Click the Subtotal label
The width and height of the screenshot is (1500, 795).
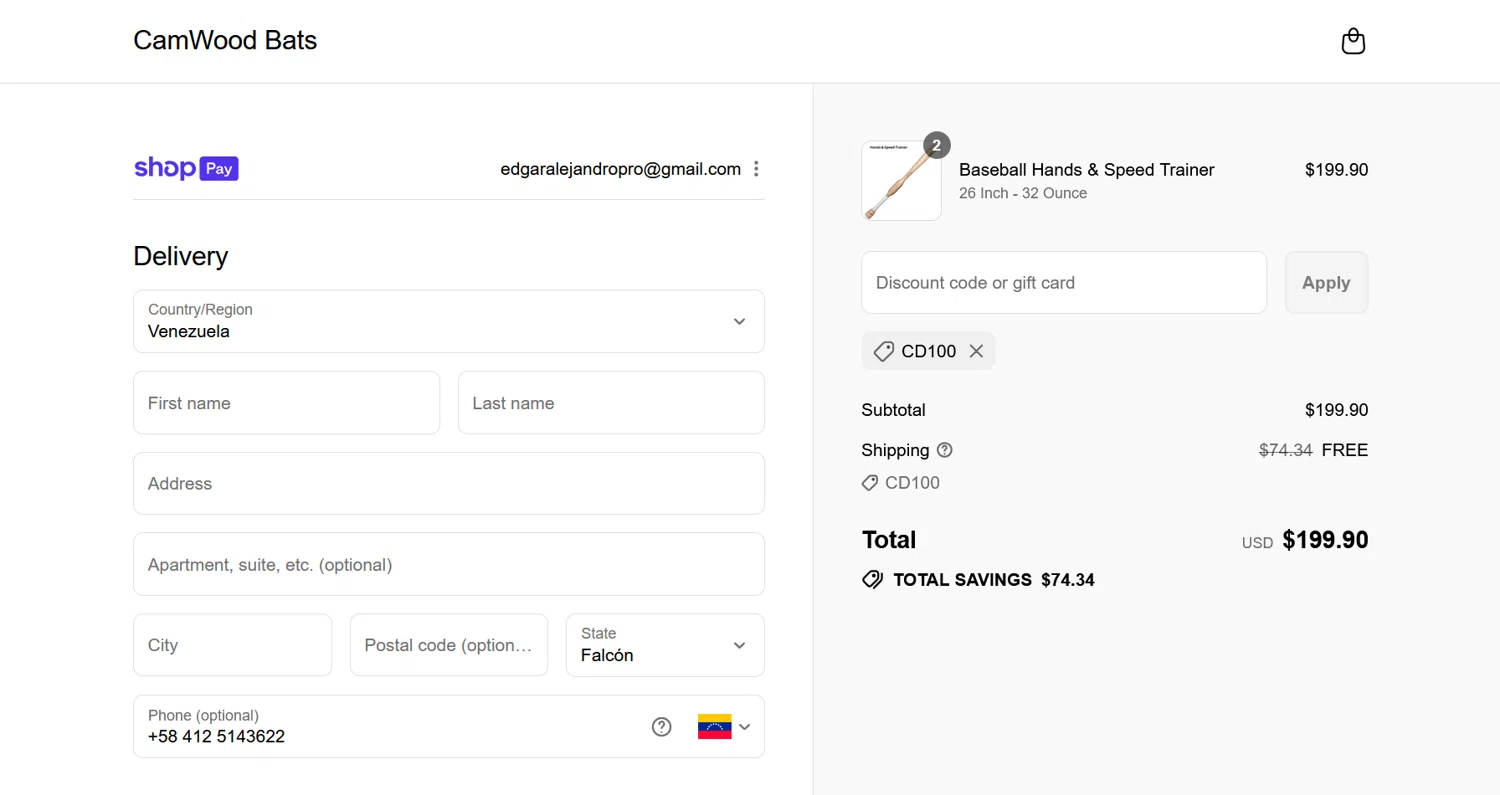point(893,410)
